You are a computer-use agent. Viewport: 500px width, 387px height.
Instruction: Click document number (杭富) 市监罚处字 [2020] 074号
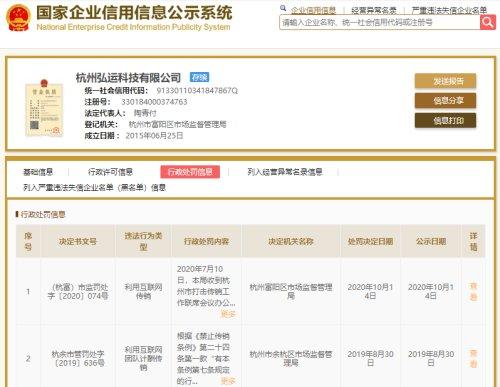(78, 291)
